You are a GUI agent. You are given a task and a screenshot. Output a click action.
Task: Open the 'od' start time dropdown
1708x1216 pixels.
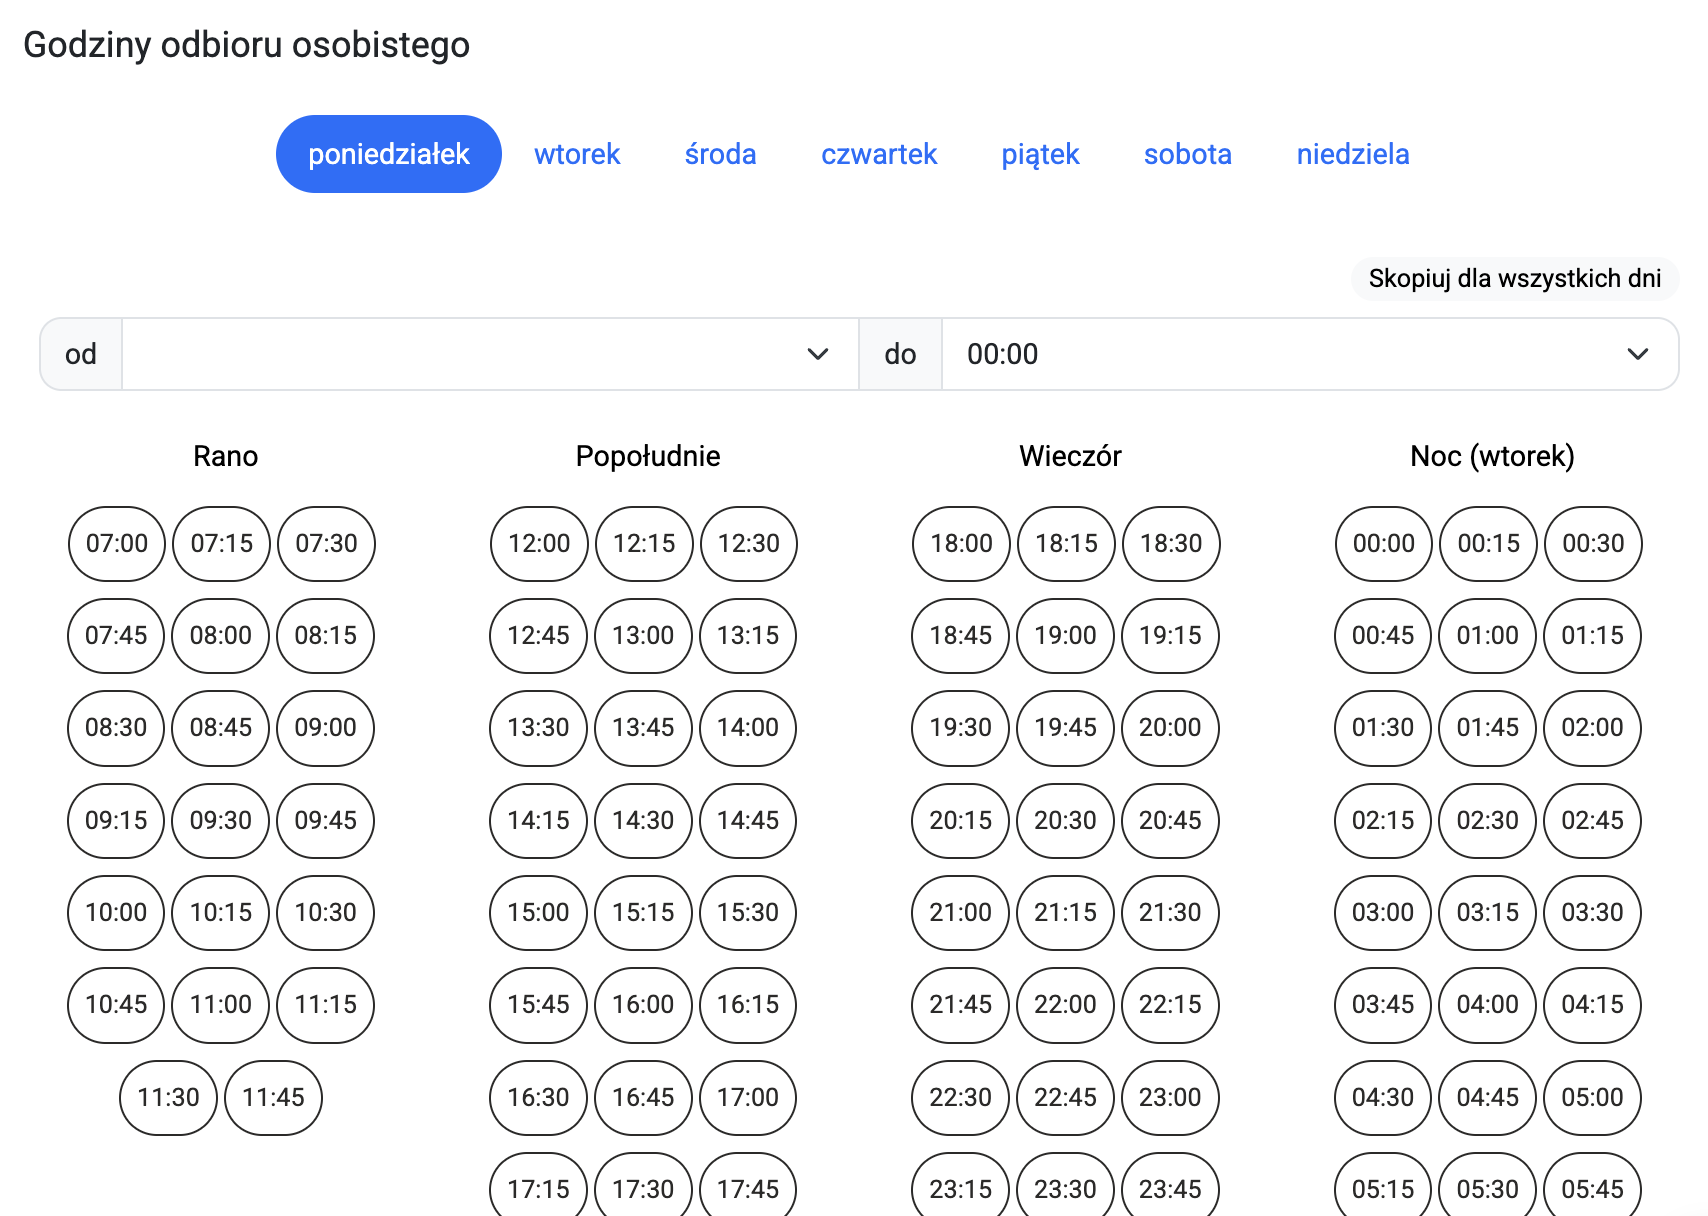[490, 354]
